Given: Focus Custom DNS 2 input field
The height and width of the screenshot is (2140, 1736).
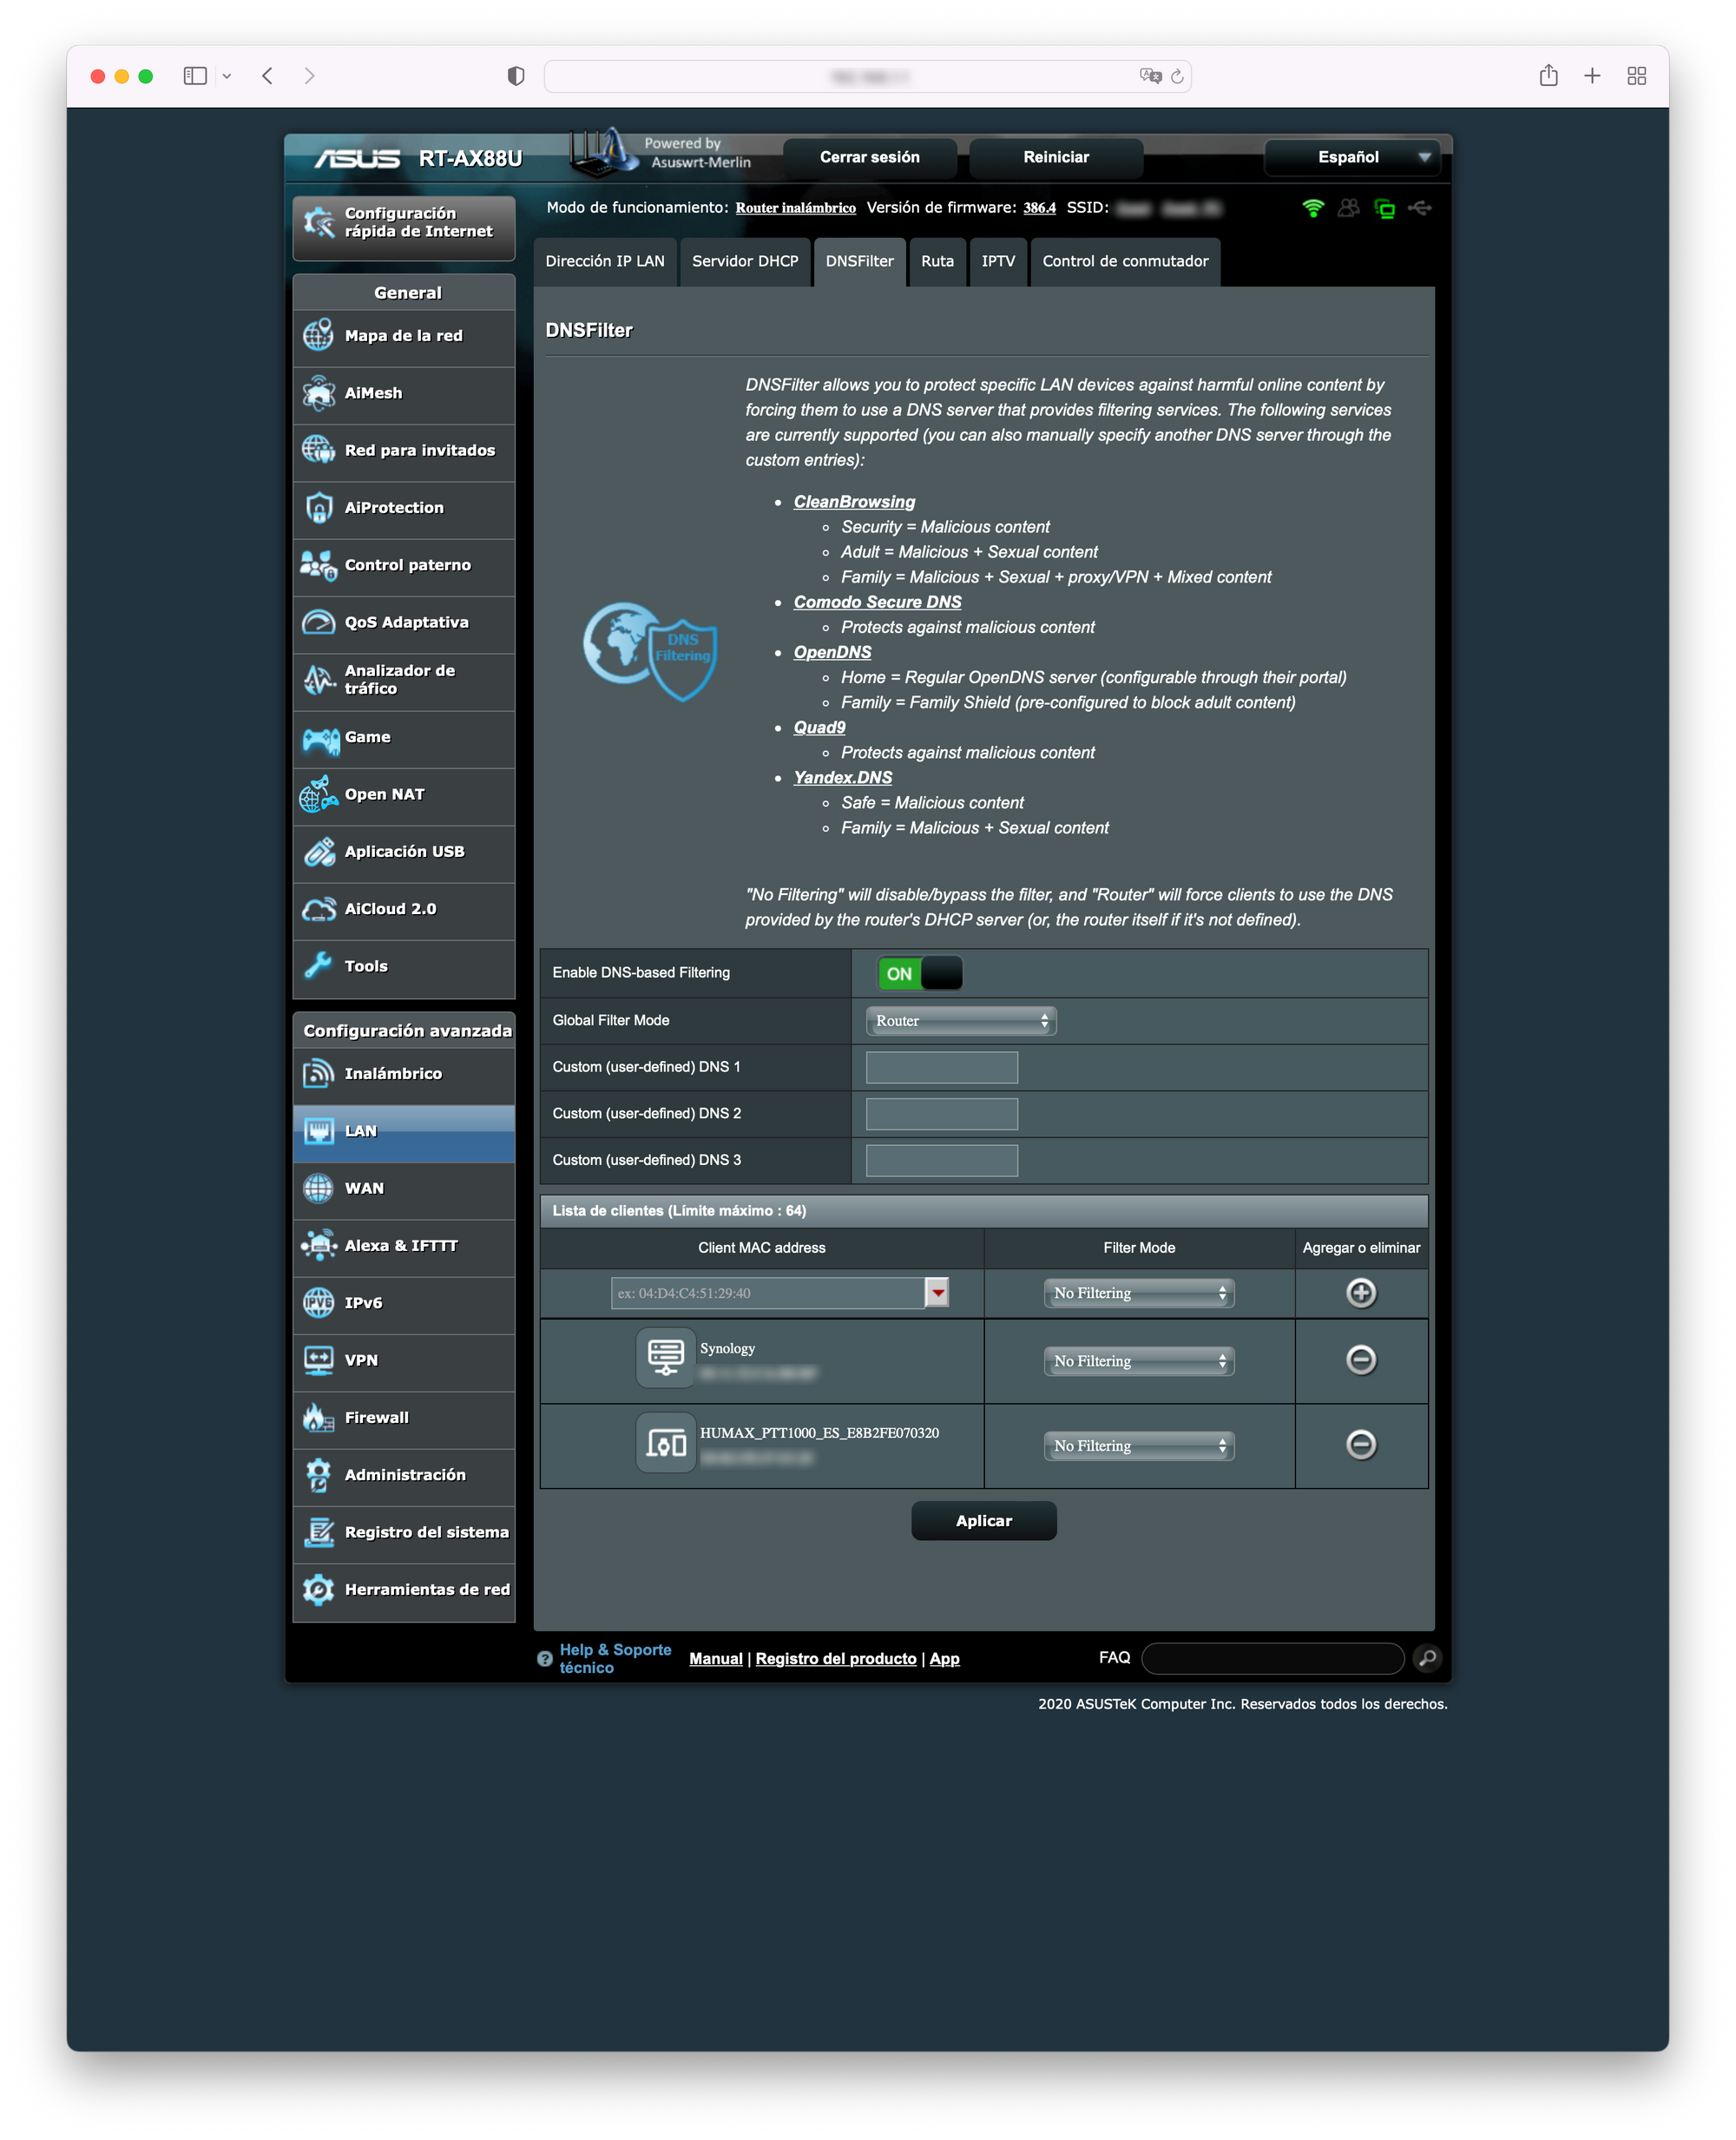Looking at the screenshot, I should tap(941, 1114).
